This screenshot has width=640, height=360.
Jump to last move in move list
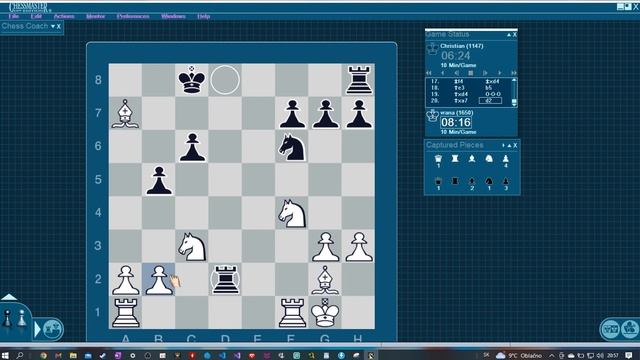coord(514,73)
